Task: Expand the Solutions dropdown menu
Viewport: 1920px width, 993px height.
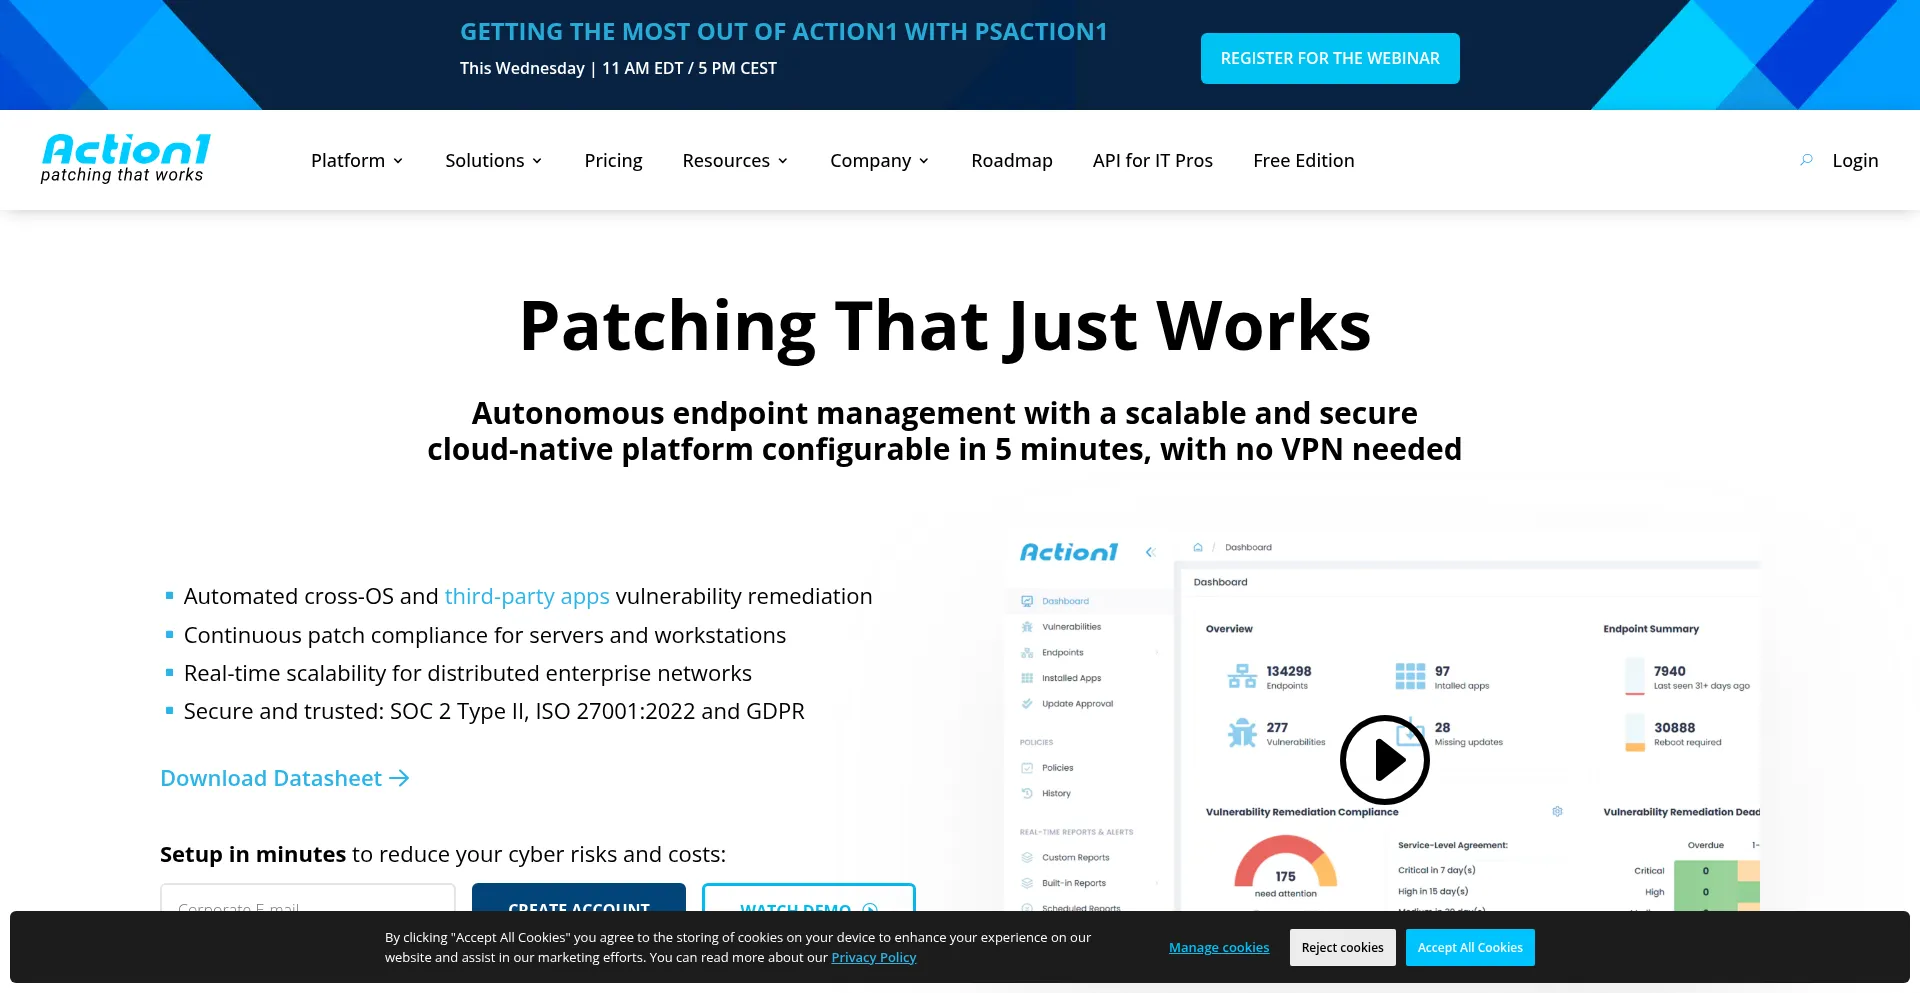Action: pyautogui.click(x=493, y=161)
